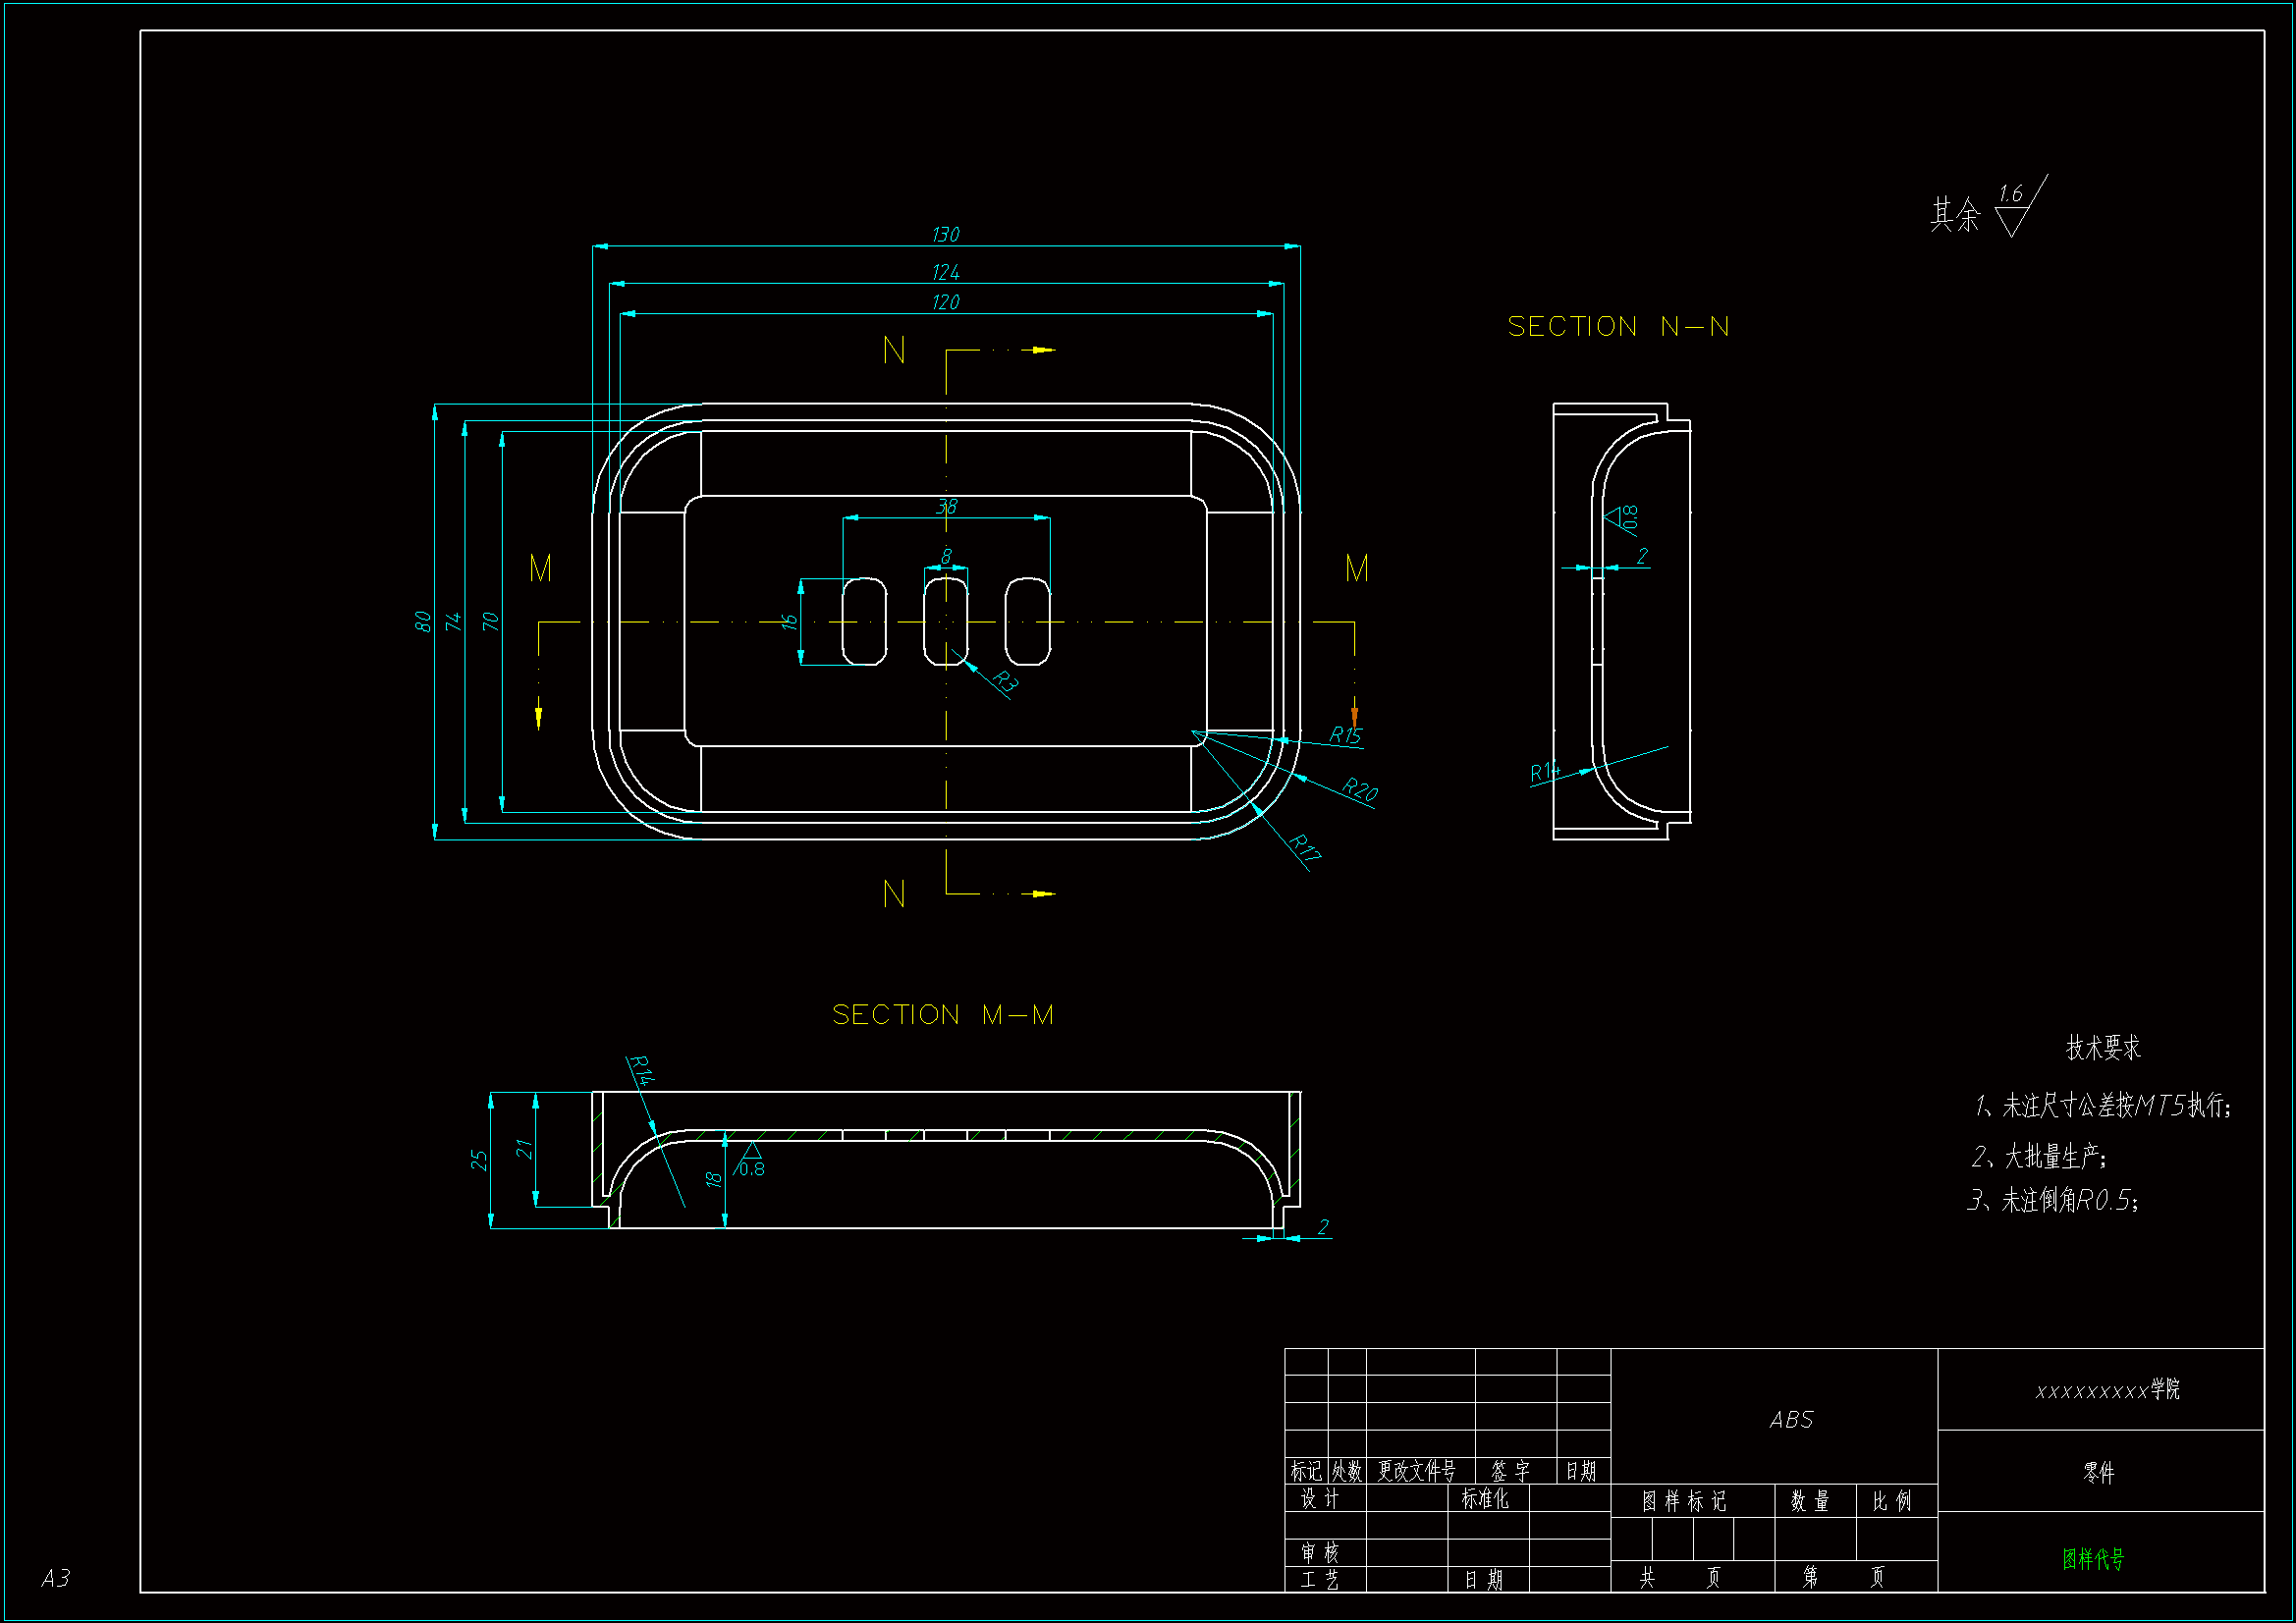This screenshot has height=1623, width=2296.
Task: Click the 零件 cell in title block
Action: (x=2099, y=1473)
